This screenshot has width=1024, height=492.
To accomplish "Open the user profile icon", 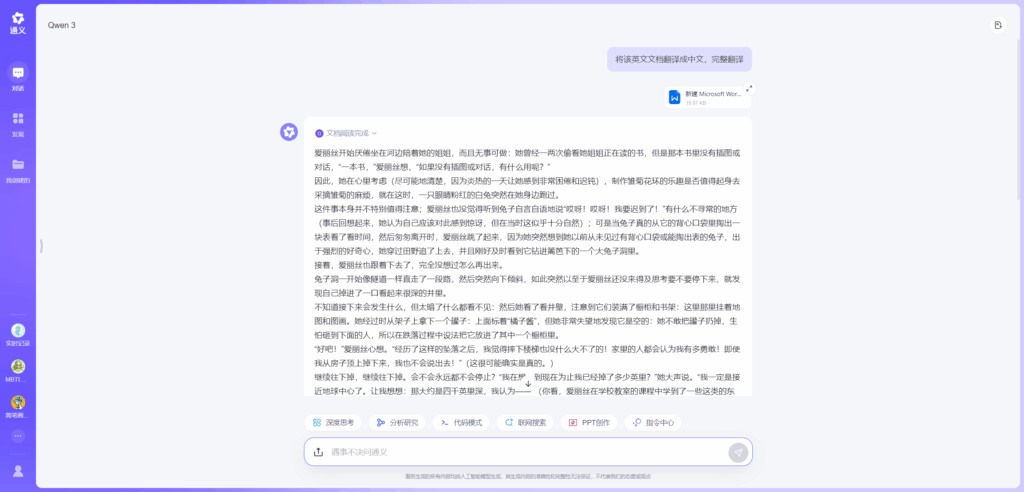I will point(18,470).
